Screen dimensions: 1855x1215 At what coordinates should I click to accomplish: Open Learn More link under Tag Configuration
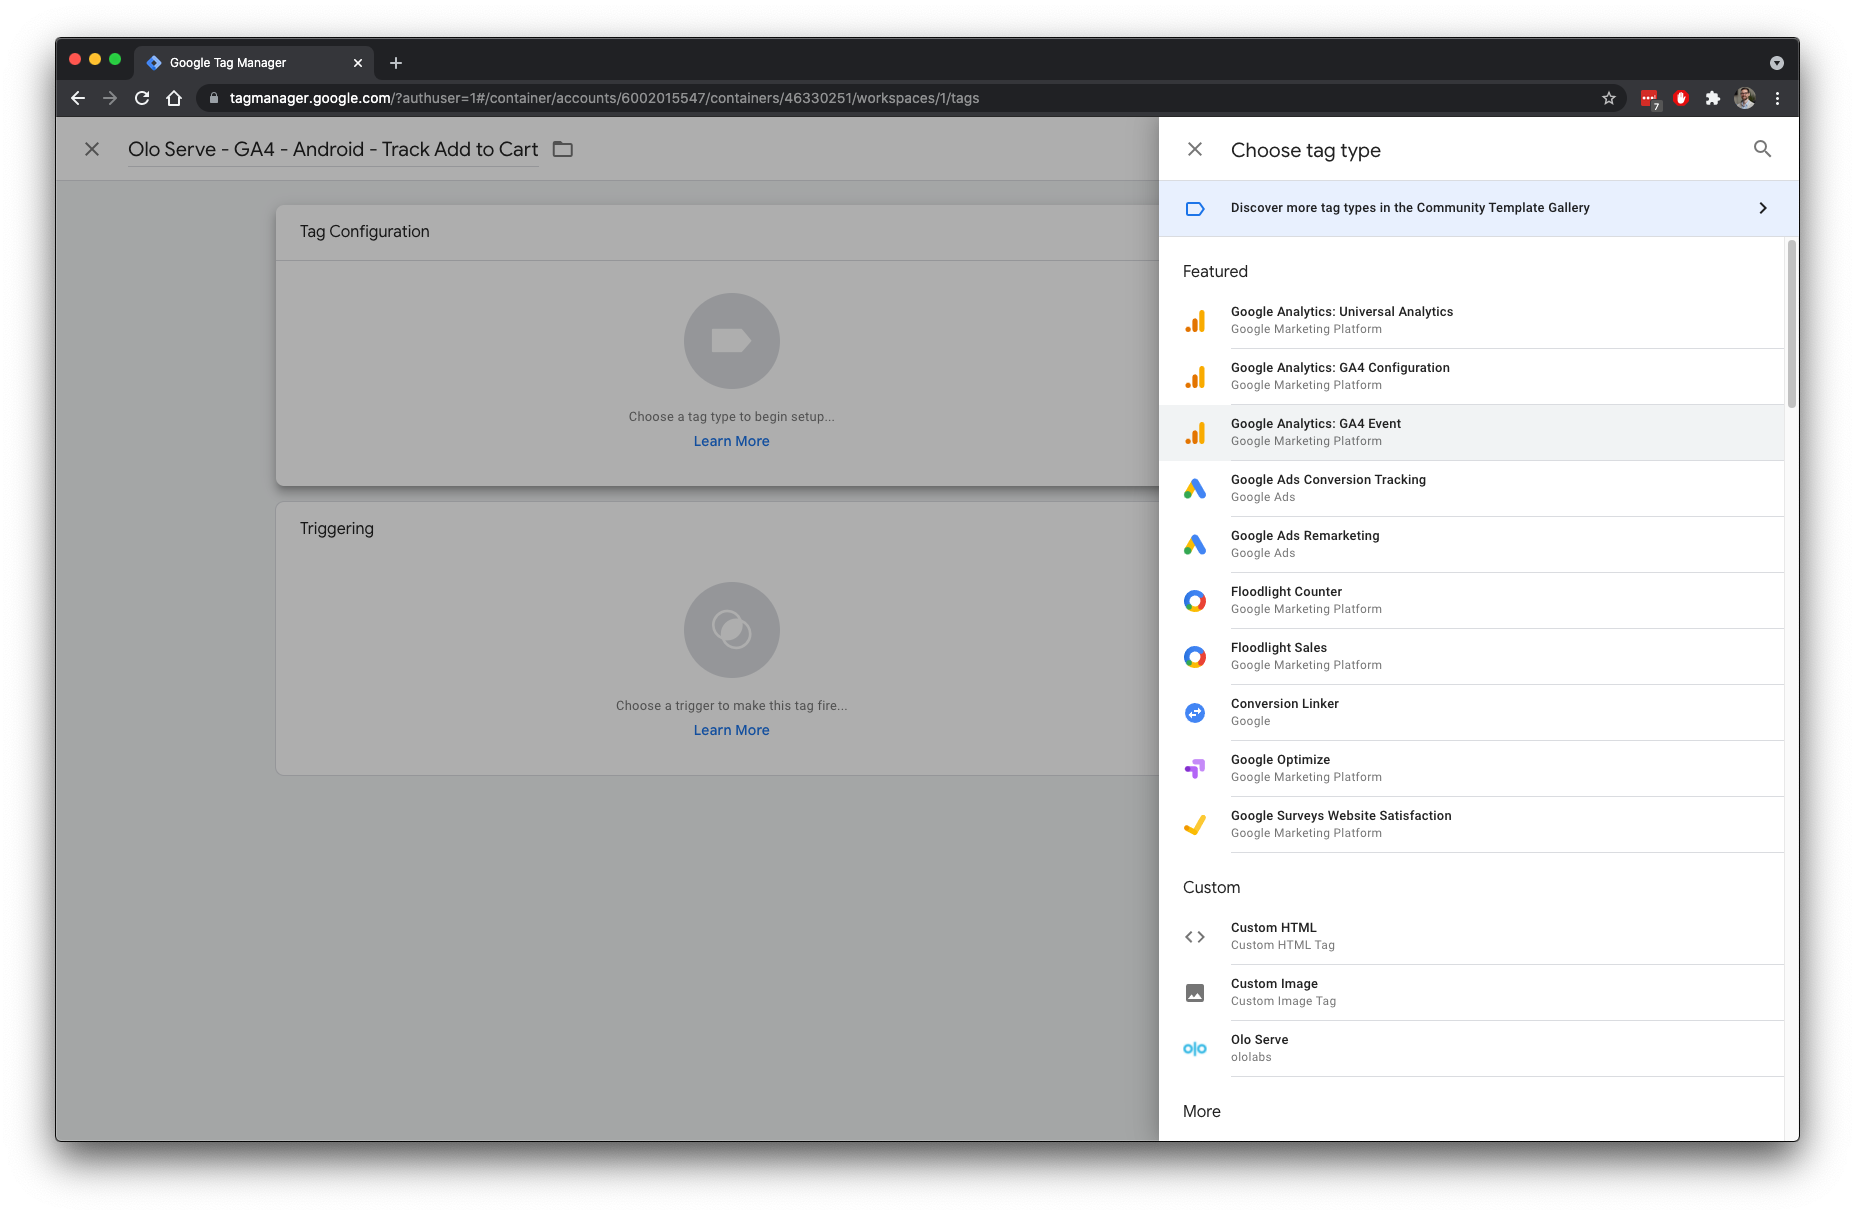pyautogui.click(x=732, y=441)
